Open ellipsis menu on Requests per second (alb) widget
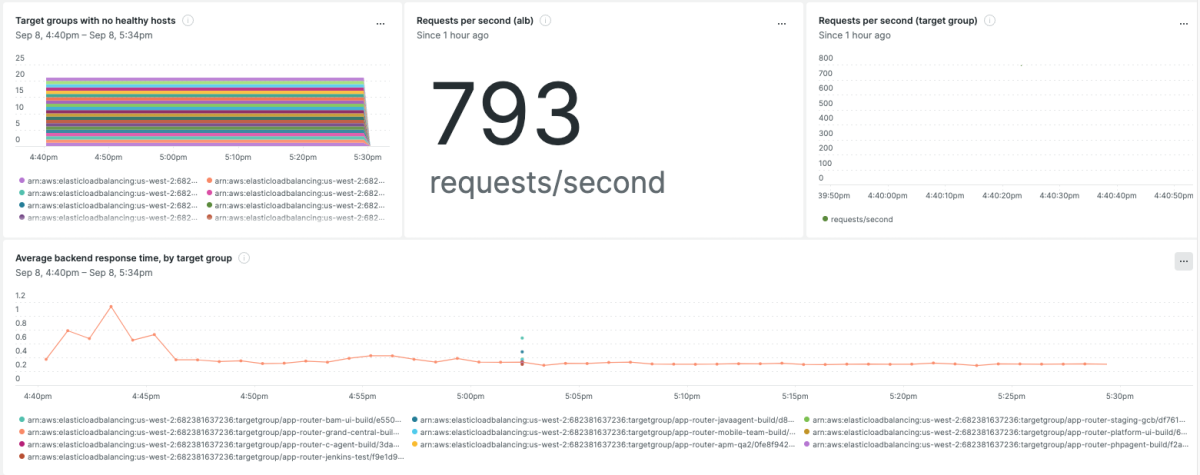The image size is (1200, 475). click(x=781, y=22)
